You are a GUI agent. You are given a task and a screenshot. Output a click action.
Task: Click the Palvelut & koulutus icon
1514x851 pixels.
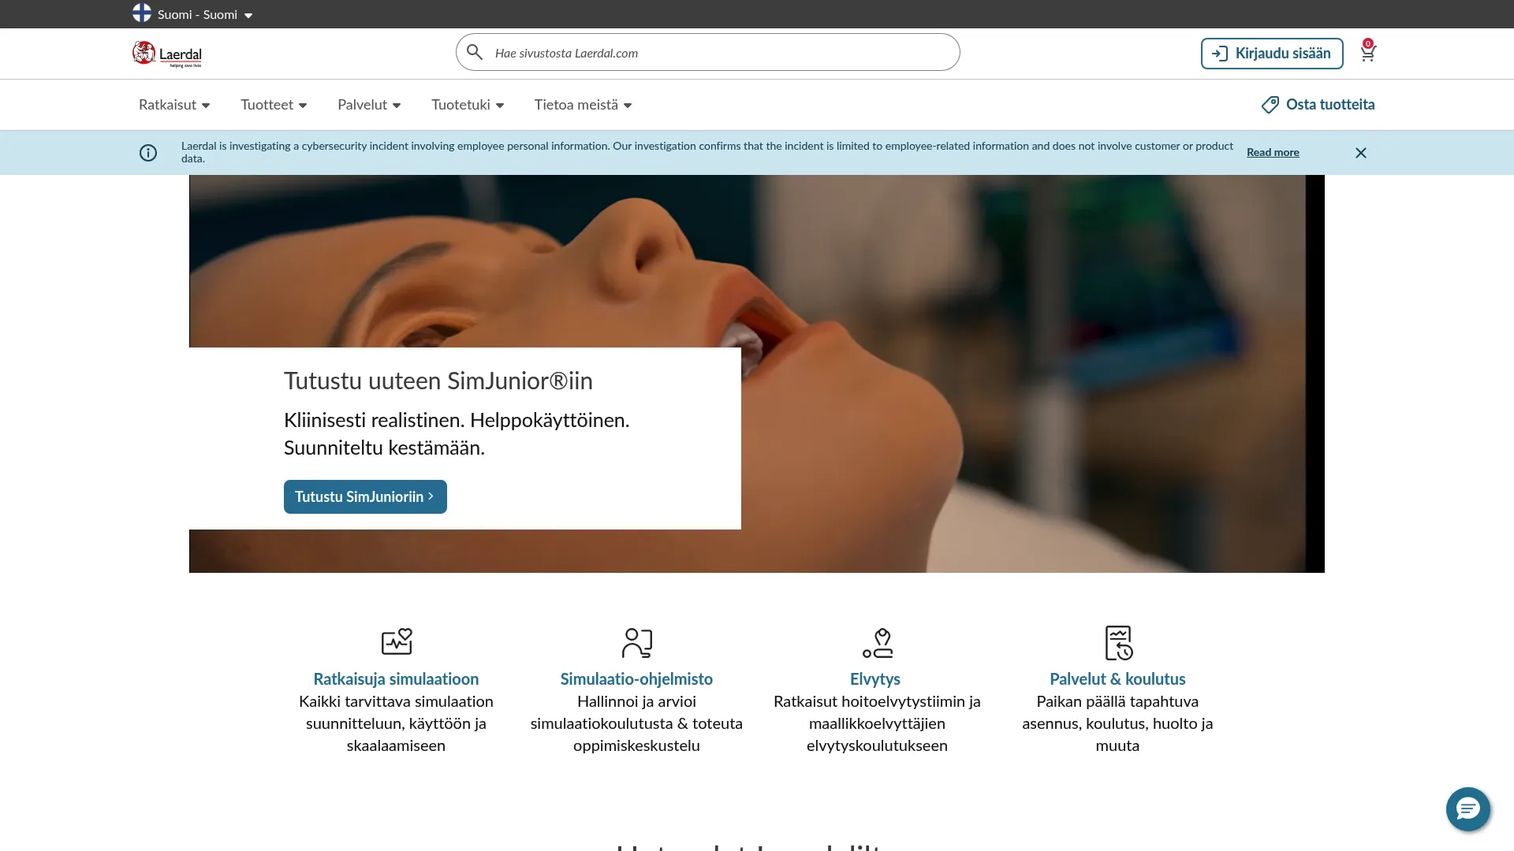[1118, 643]
